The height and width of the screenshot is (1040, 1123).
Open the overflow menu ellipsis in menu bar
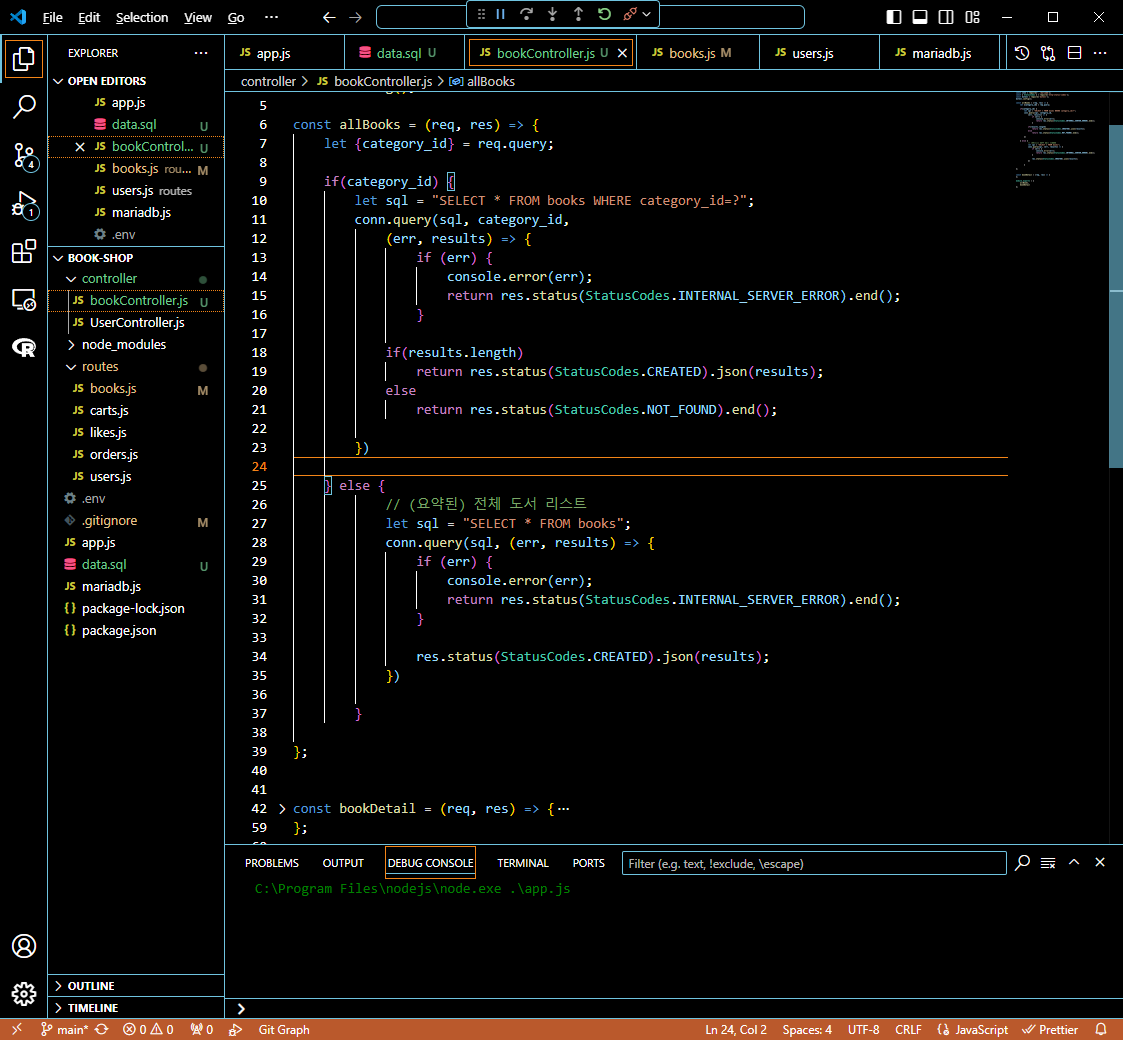click(271, 17)
